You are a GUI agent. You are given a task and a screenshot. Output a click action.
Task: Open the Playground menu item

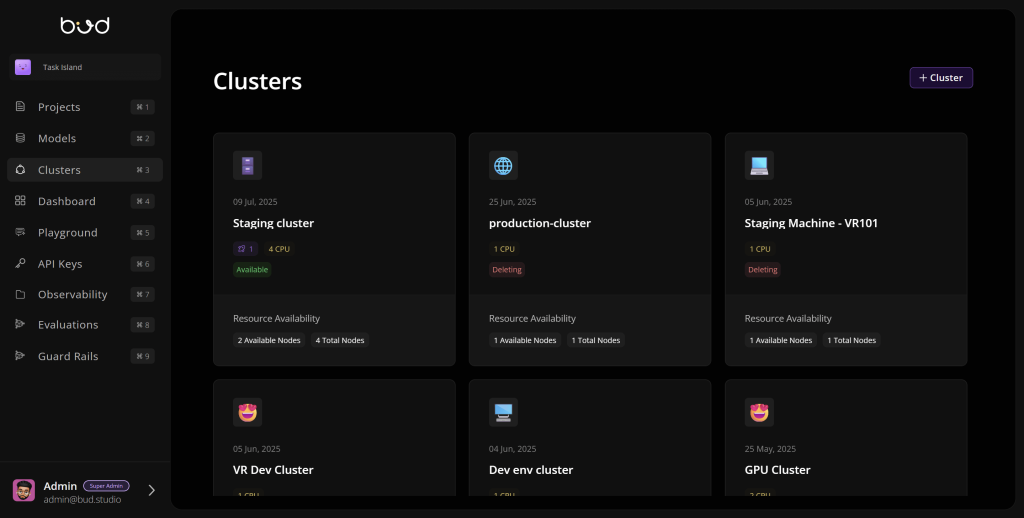[68, 233]
